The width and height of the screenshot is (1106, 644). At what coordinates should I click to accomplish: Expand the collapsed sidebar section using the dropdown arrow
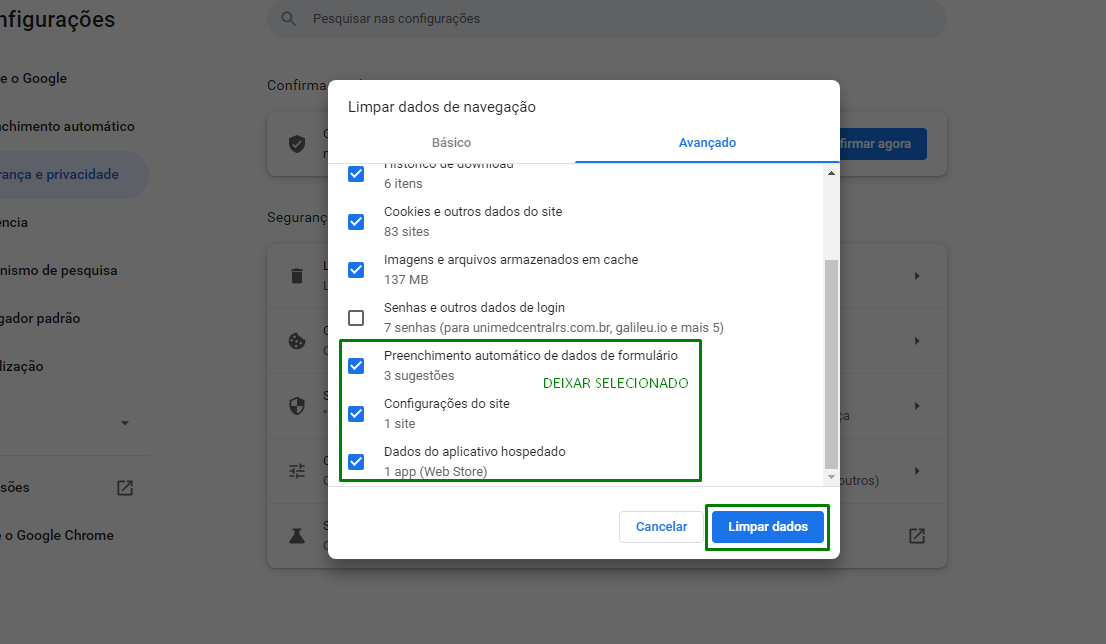coord(125,423)
